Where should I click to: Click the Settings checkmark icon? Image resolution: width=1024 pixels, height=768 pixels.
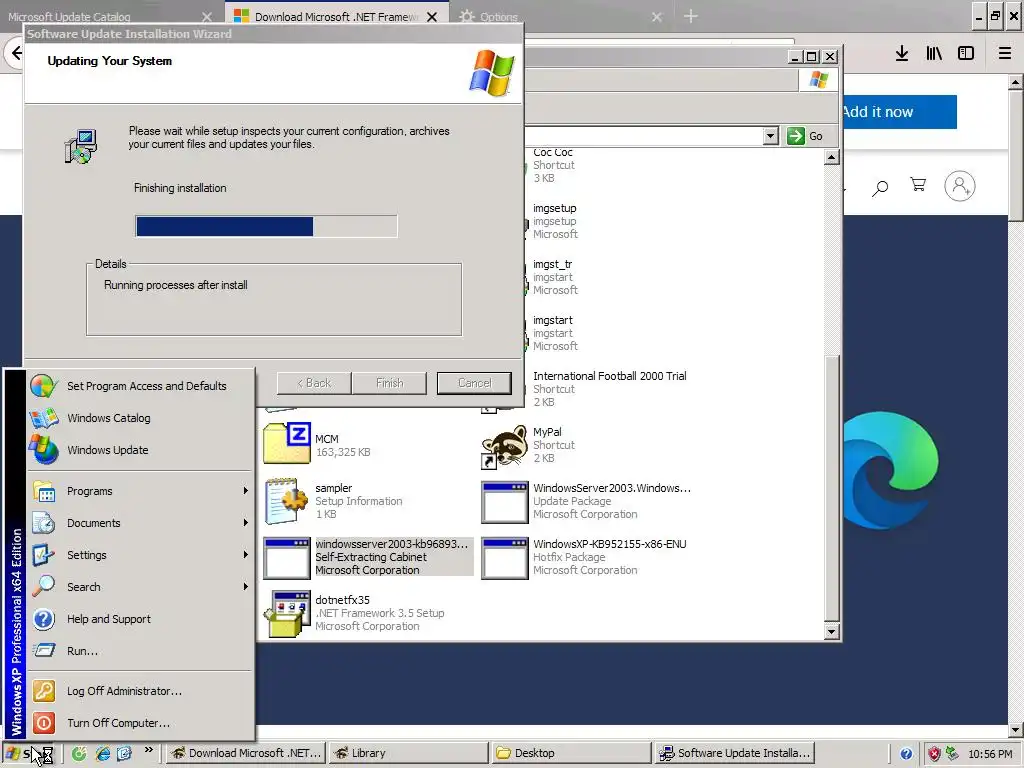[x=44, y=555]
